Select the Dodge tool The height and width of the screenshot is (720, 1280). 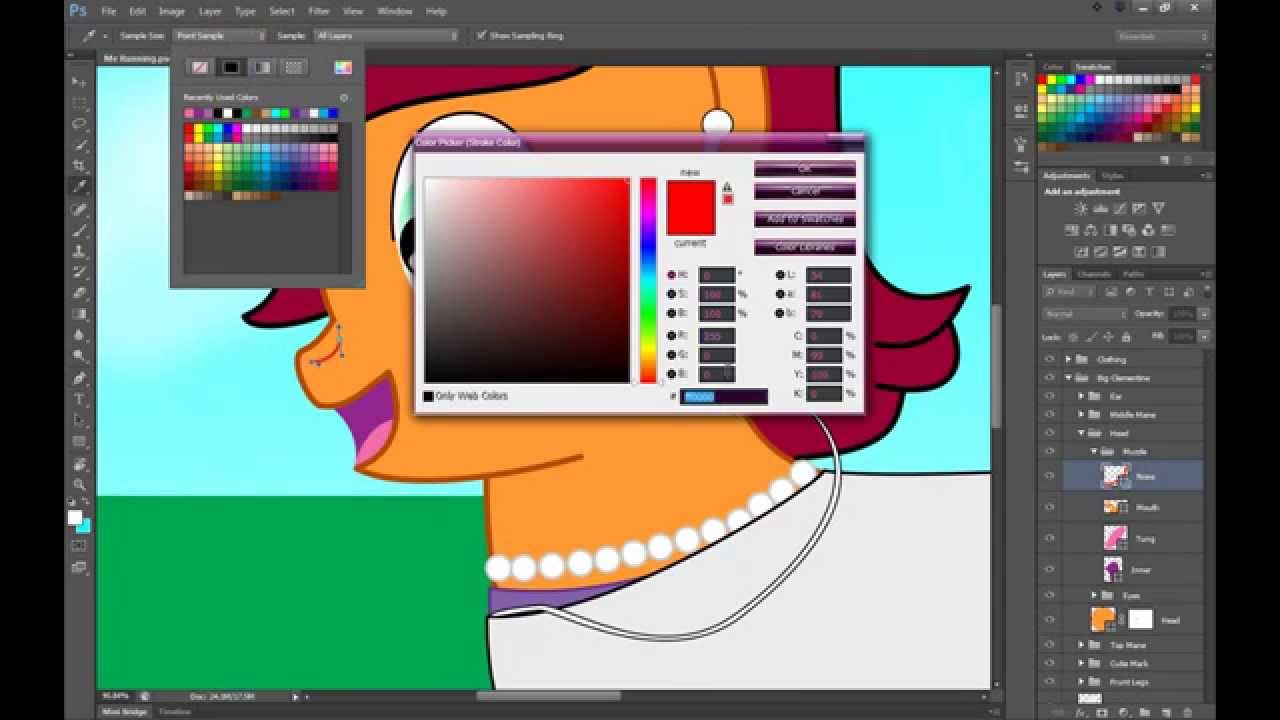79,356
